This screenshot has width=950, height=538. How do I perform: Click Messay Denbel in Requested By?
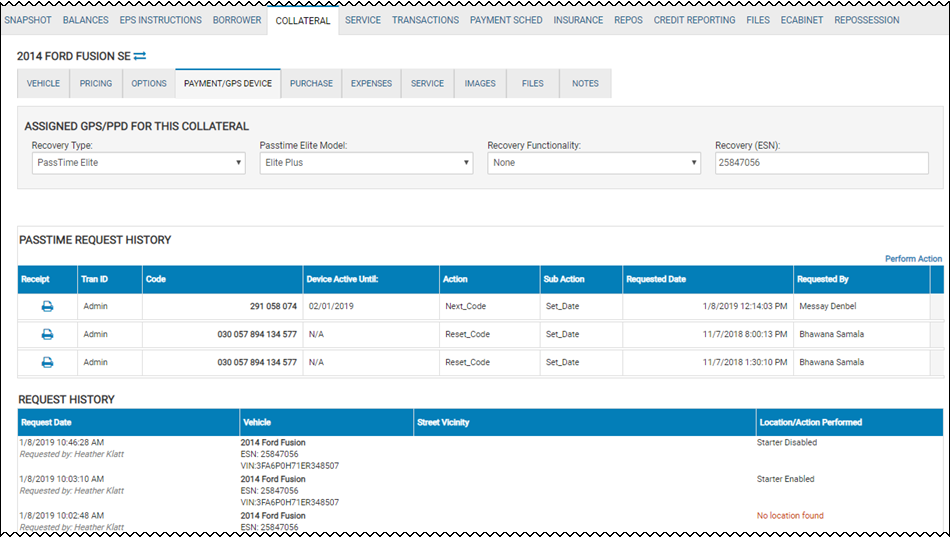coord(828,307)
